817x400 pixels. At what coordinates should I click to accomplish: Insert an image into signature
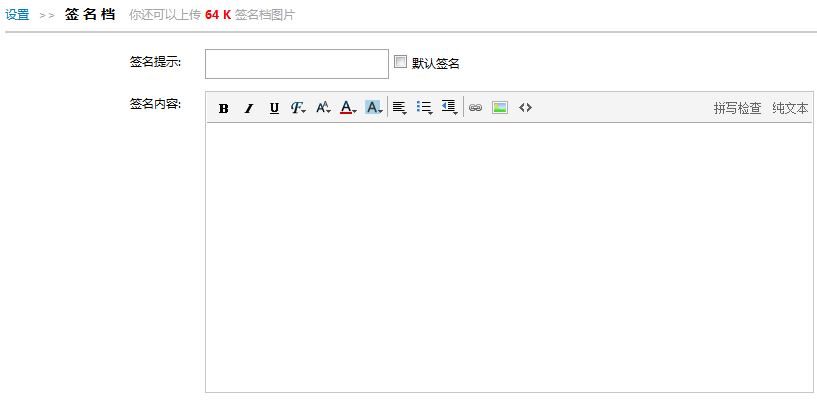[x=500, y=108]
